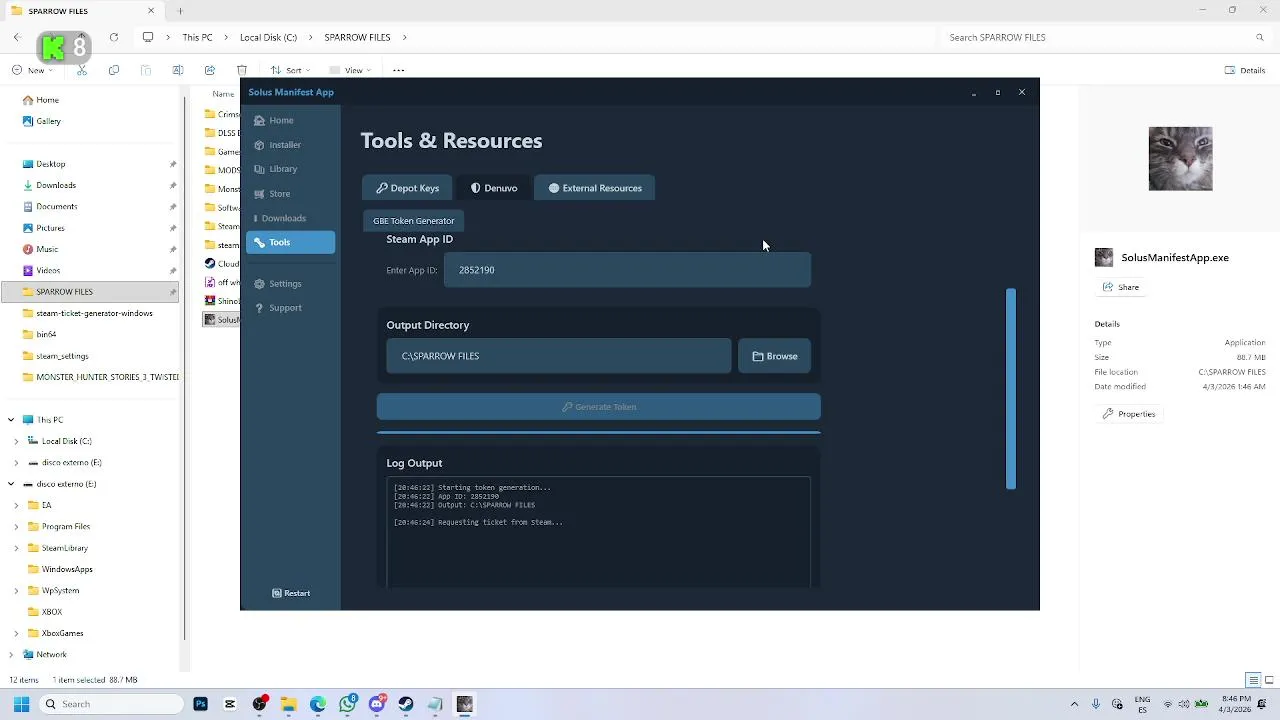Open the Sort dropdown in Explorer
This screenshot has height=720, width=1280.
(290, 70)
